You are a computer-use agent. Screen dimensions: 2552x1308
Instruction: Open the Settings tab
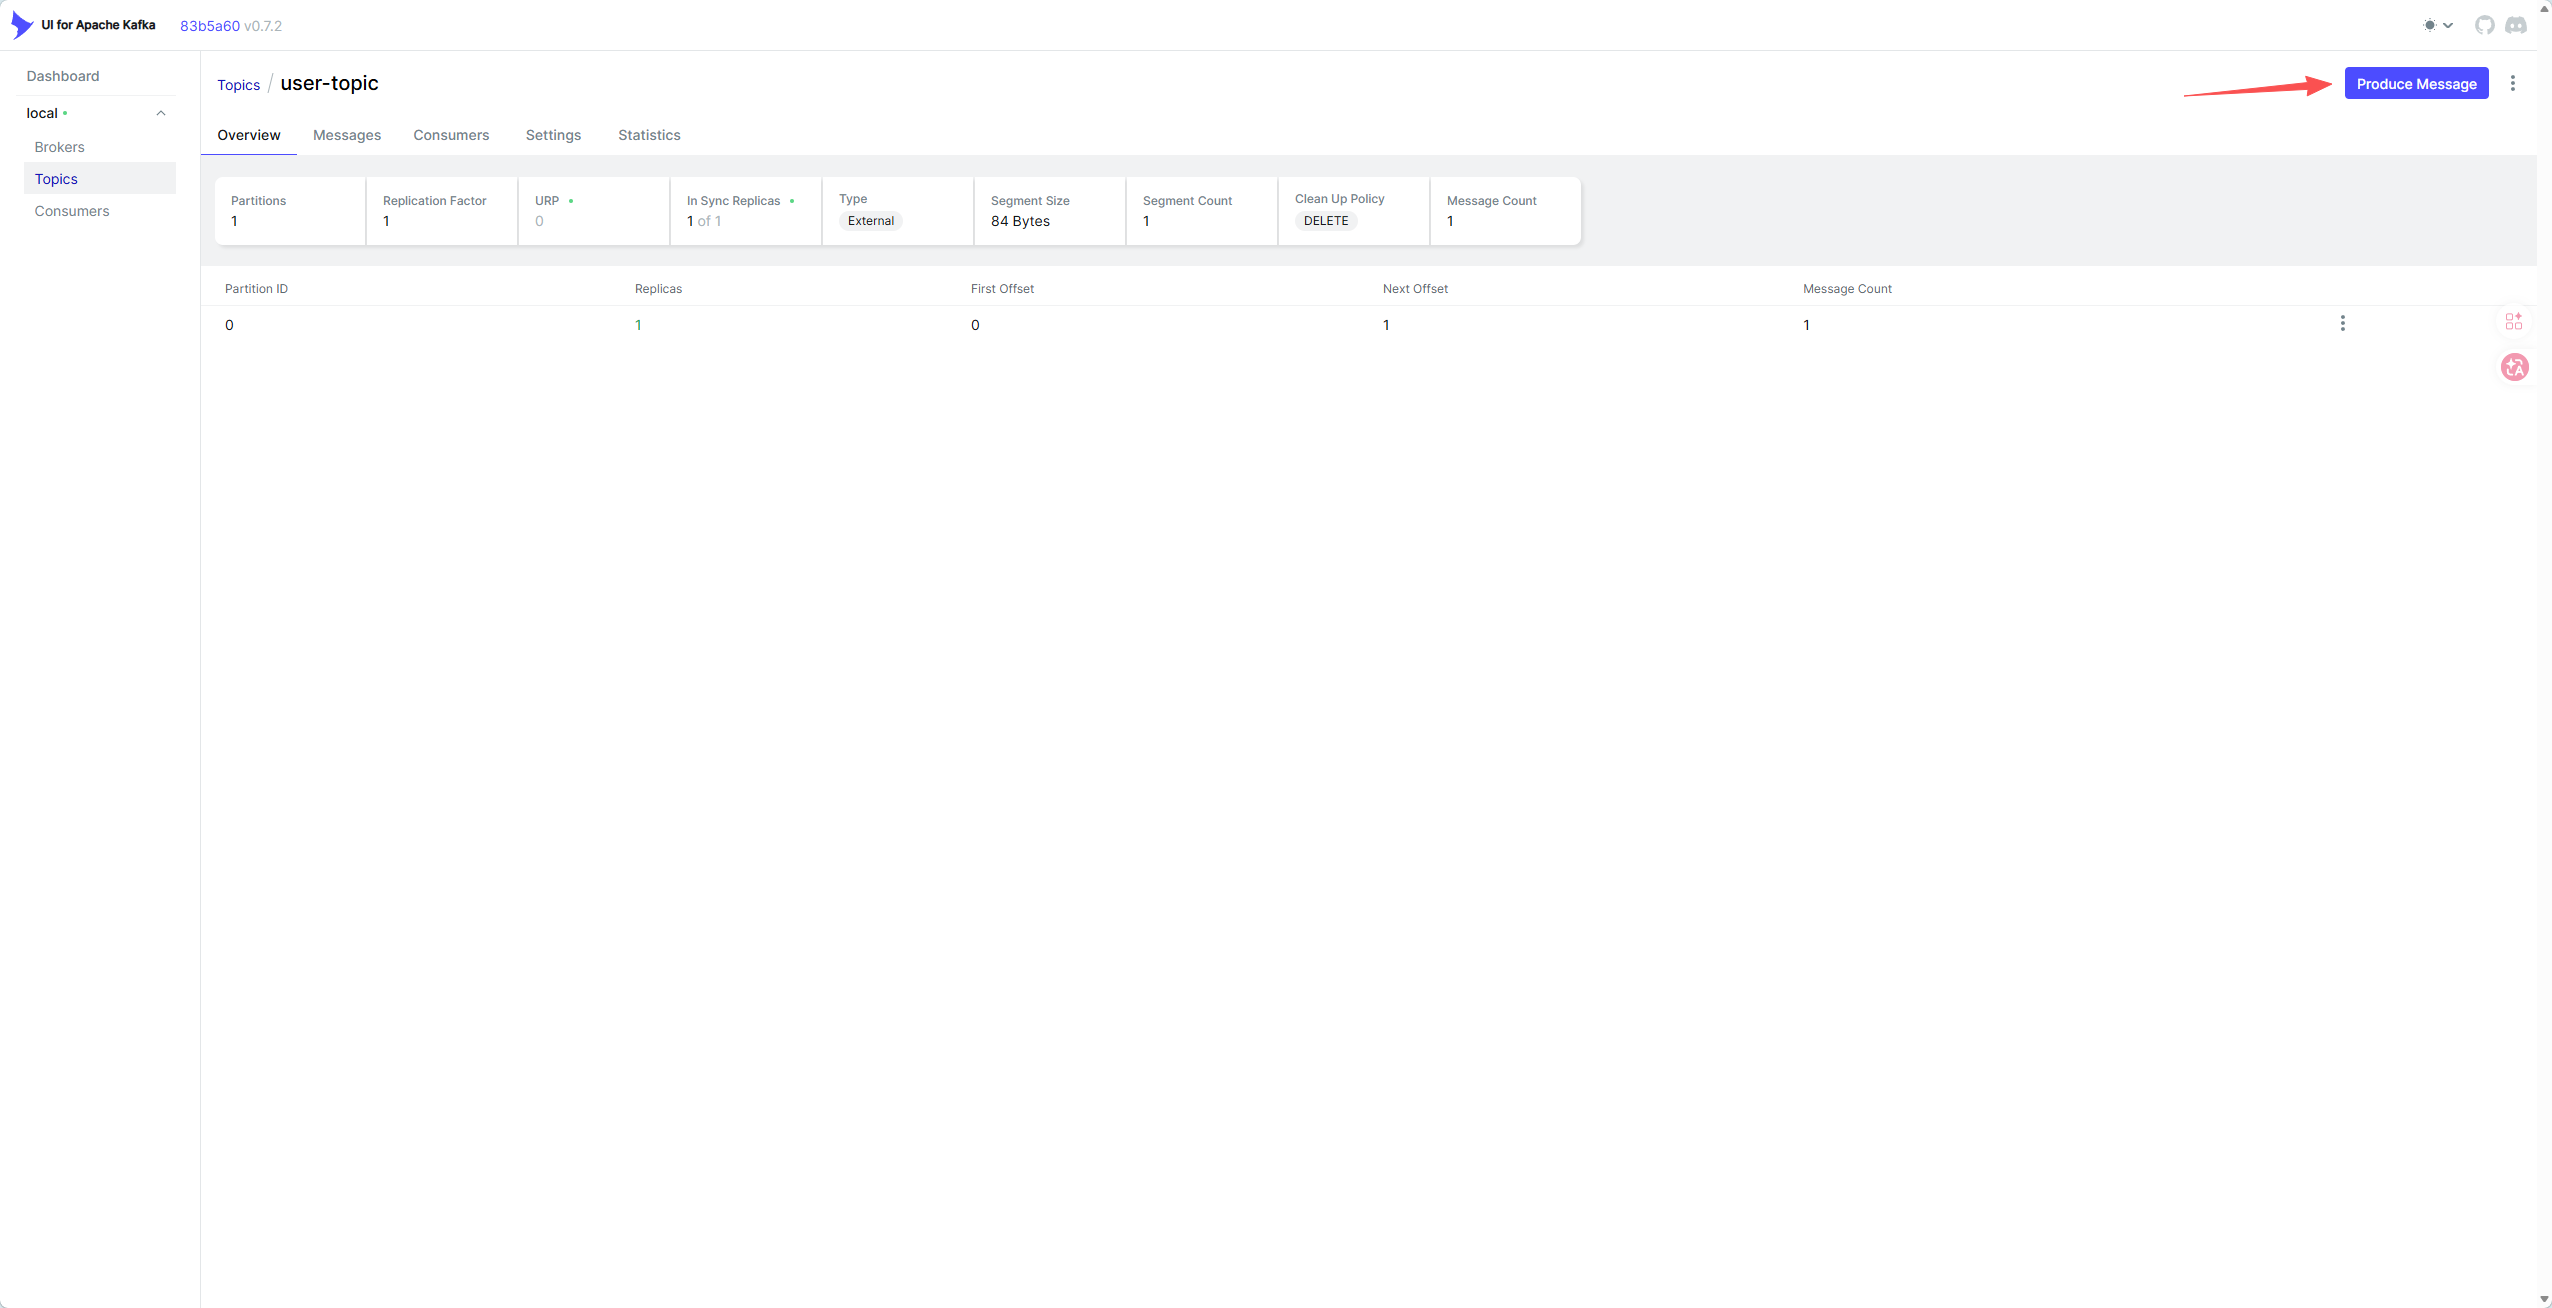553,135
